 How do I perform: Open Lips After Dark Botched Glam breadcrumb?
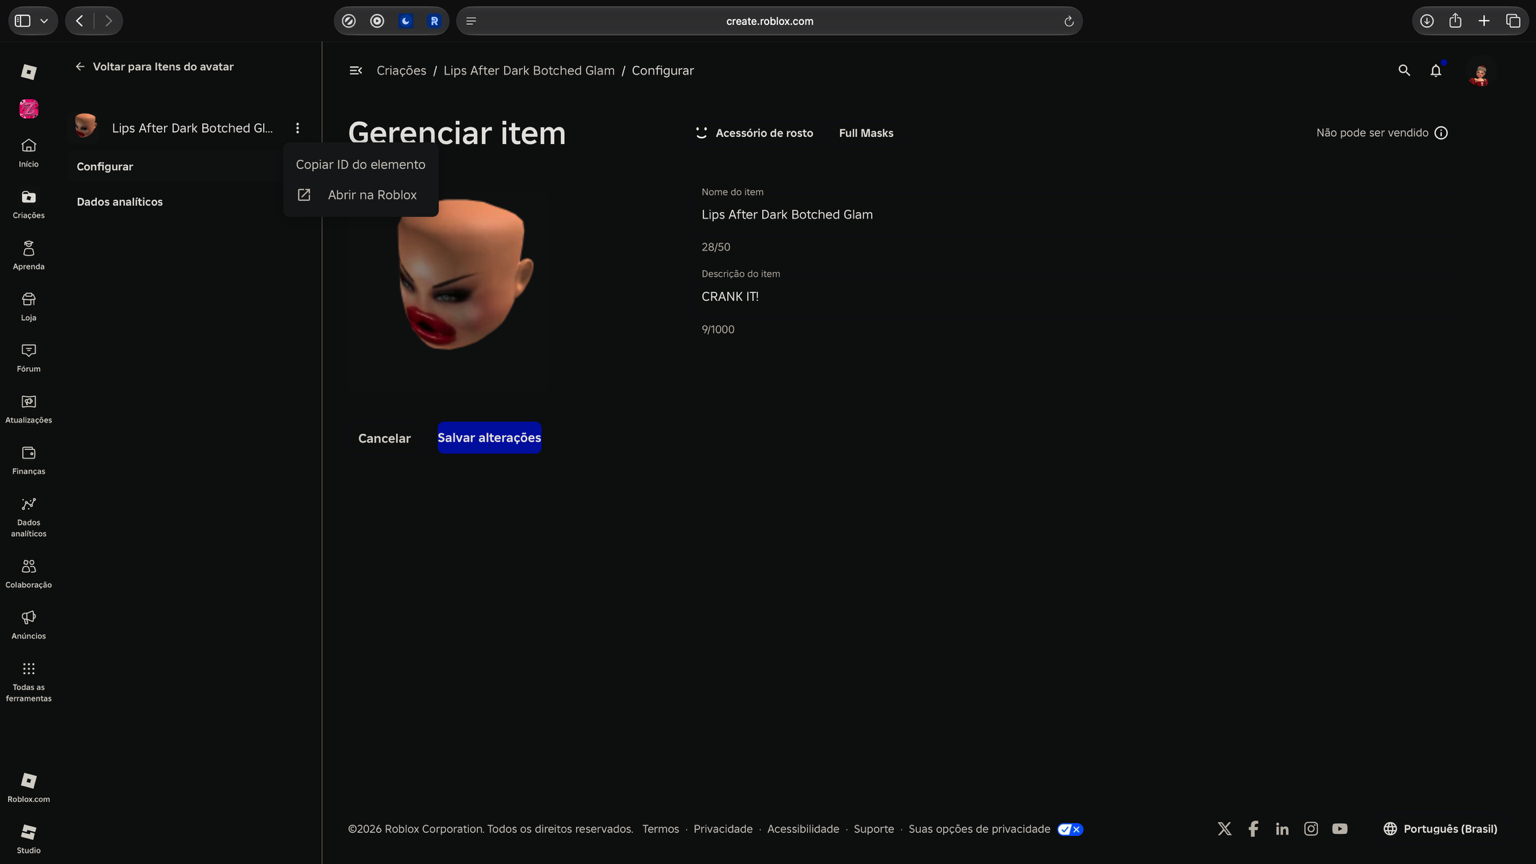[529, 71]
